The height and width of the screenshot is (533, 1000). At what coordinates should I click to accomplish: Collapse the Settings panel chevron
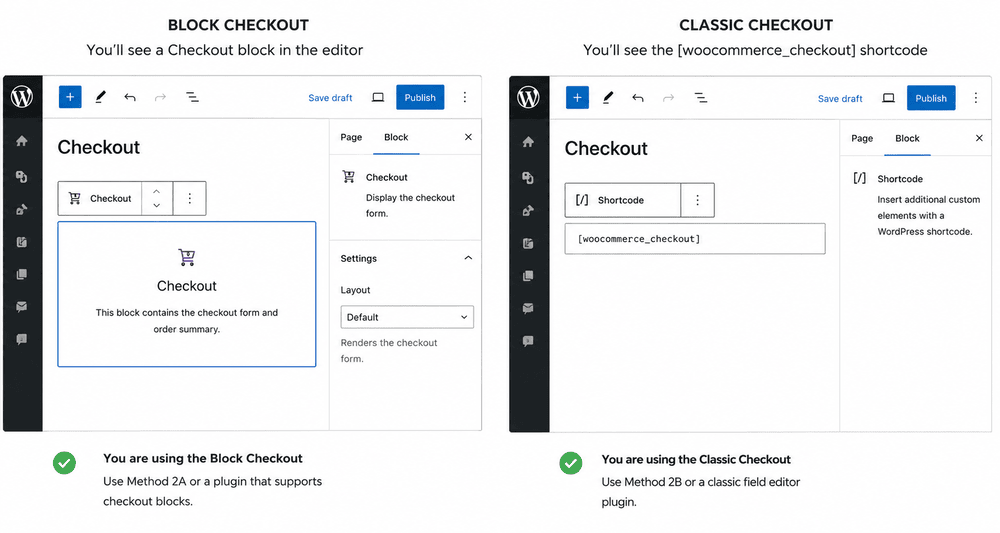click(468, 258)
